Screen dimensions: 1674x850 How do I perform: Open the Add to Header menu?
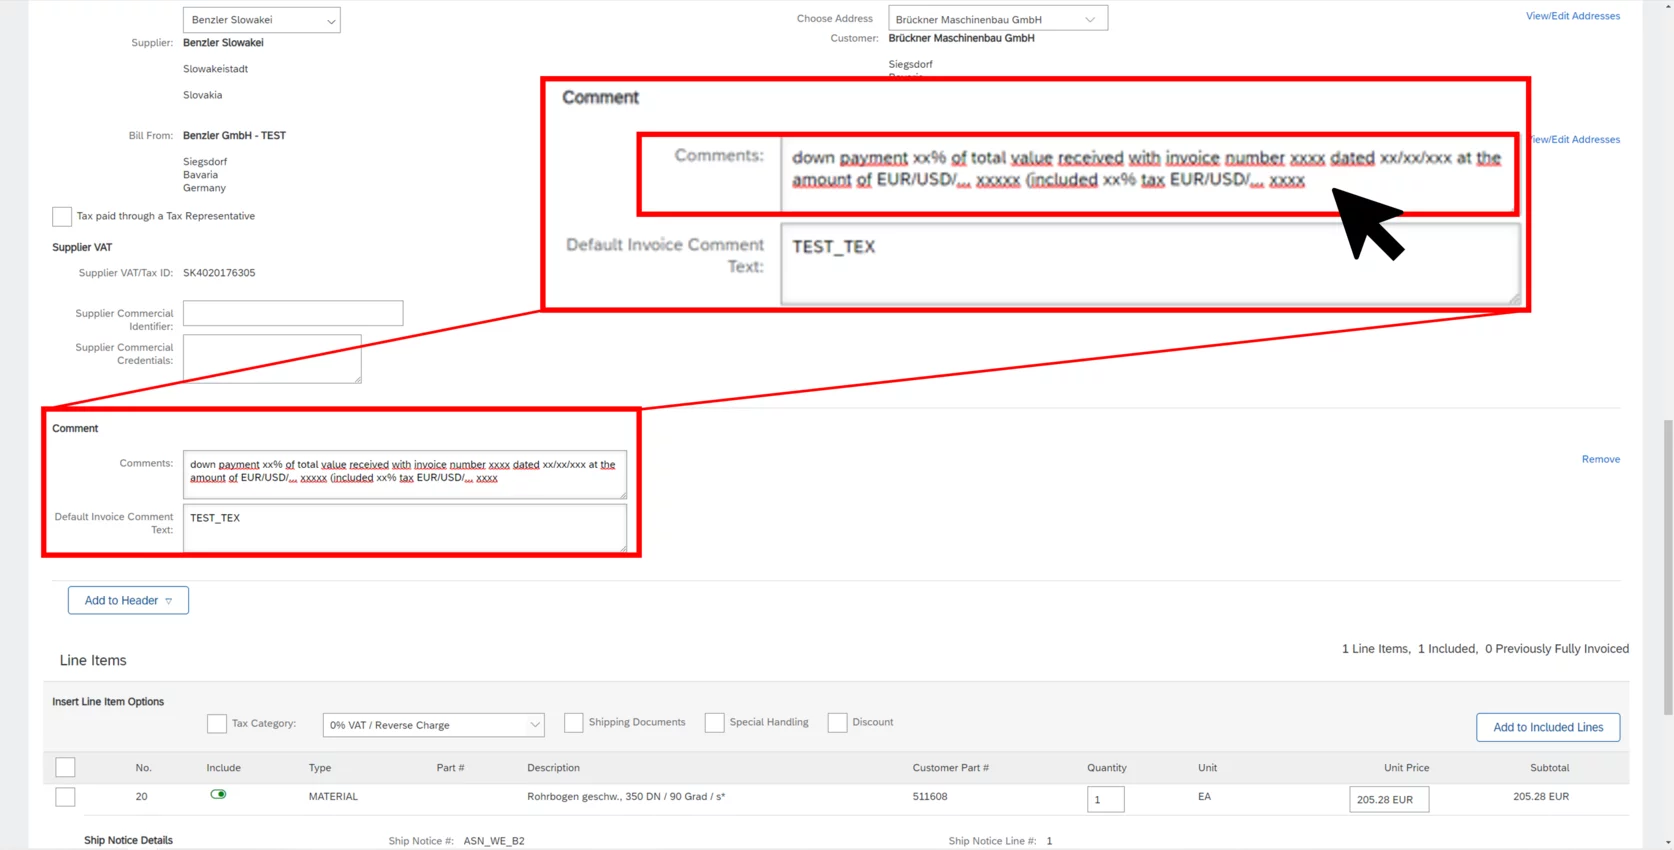128,600
